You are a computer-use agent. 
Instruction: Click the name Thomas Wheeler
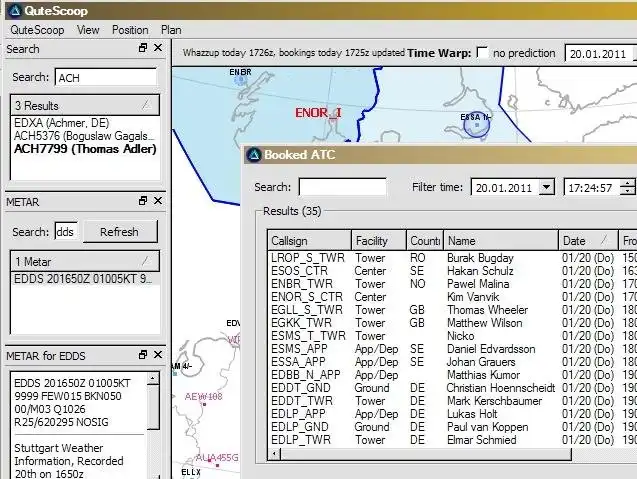pos(487,310)
